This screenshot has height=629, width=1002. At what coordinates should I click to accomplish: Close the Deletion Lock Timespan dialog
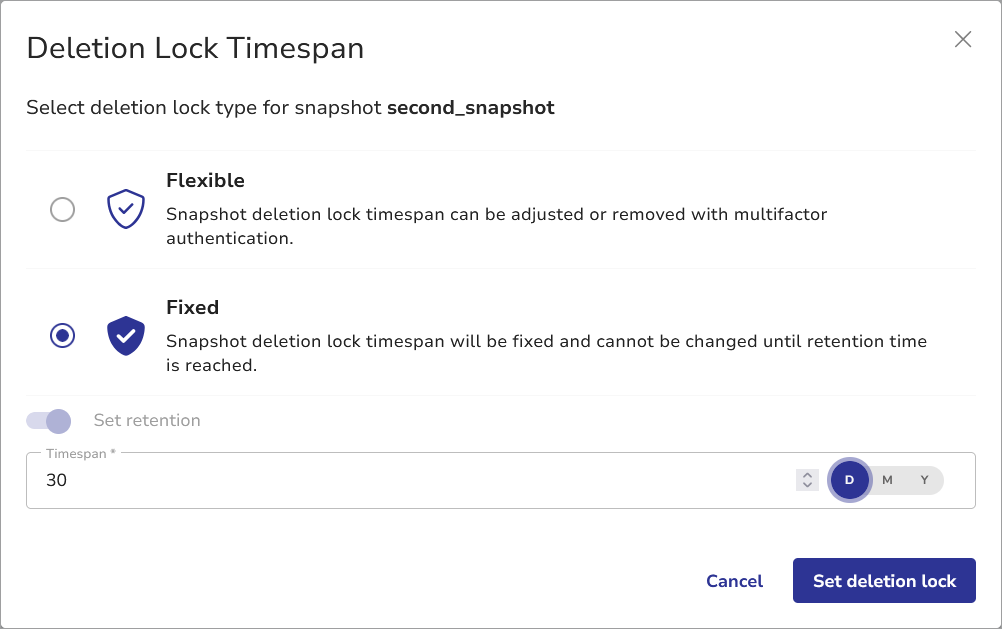pyautogui.click(x=963, y=39)
